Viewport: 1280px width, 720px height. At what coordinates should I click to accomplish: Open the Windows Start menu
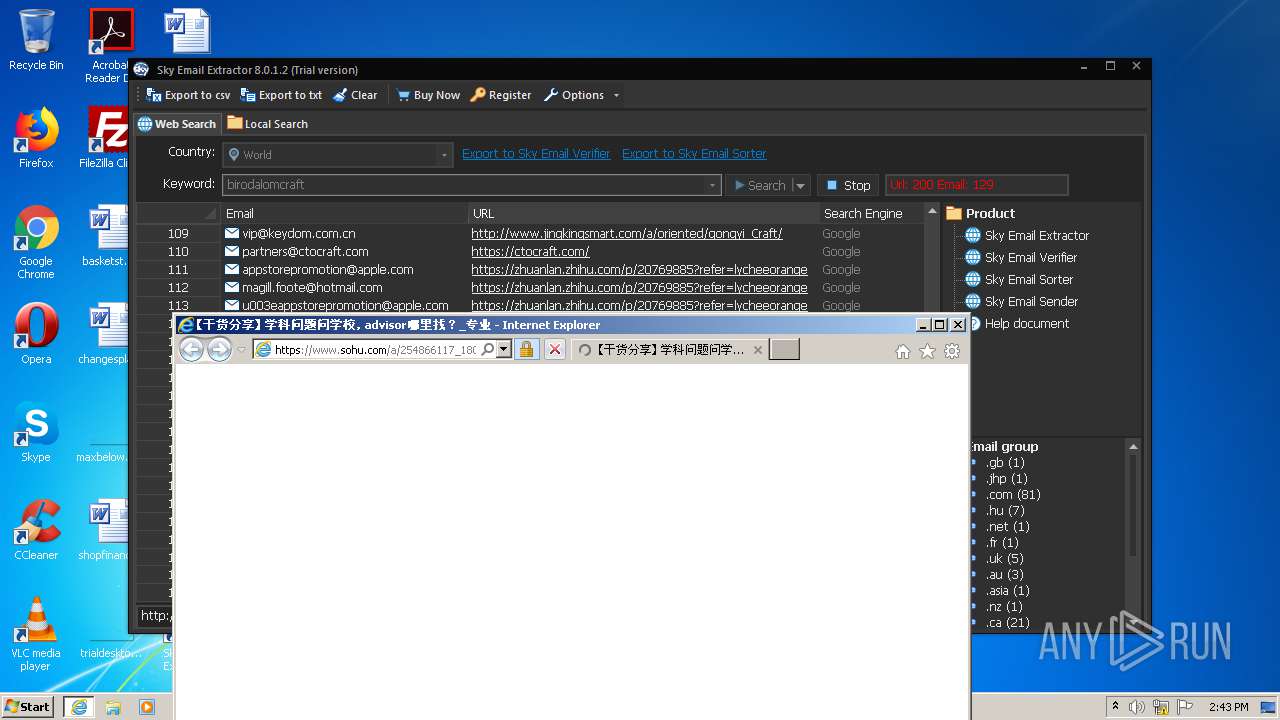(28, 707)
